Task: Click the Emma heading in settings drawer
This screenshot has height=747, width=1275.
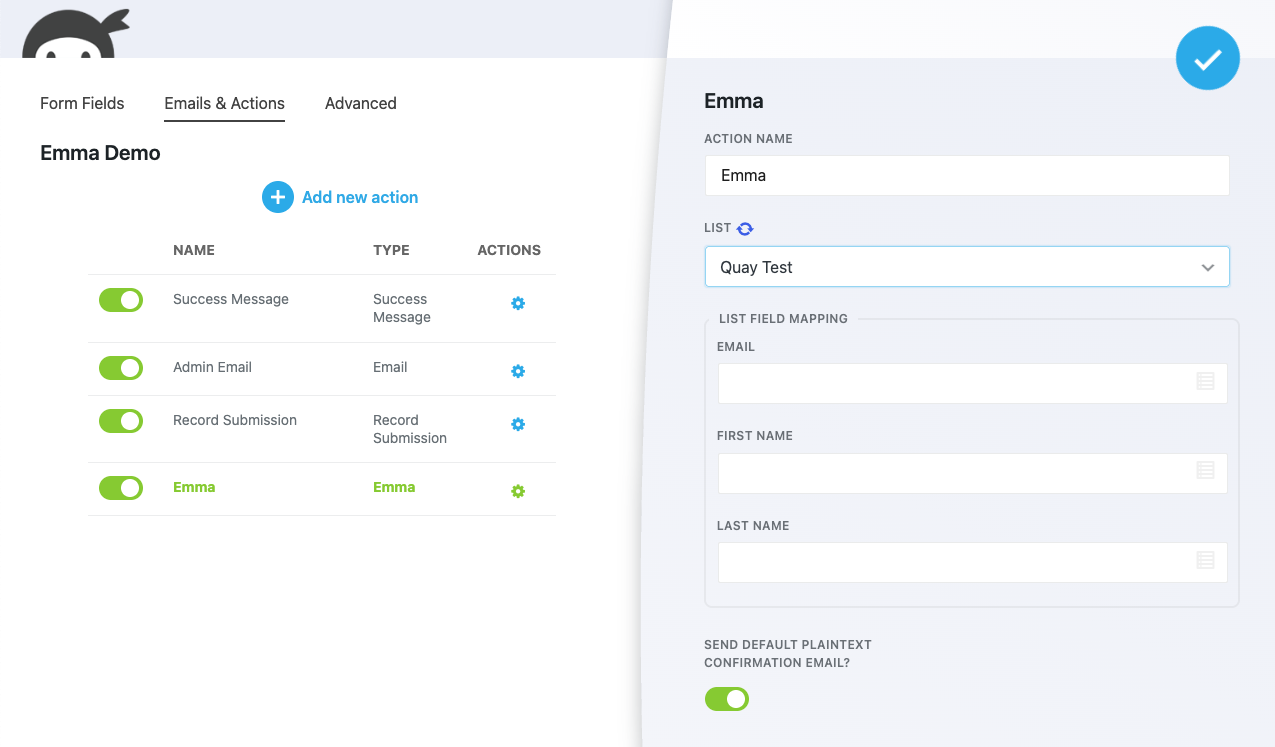Action: (x=734, y=101)
